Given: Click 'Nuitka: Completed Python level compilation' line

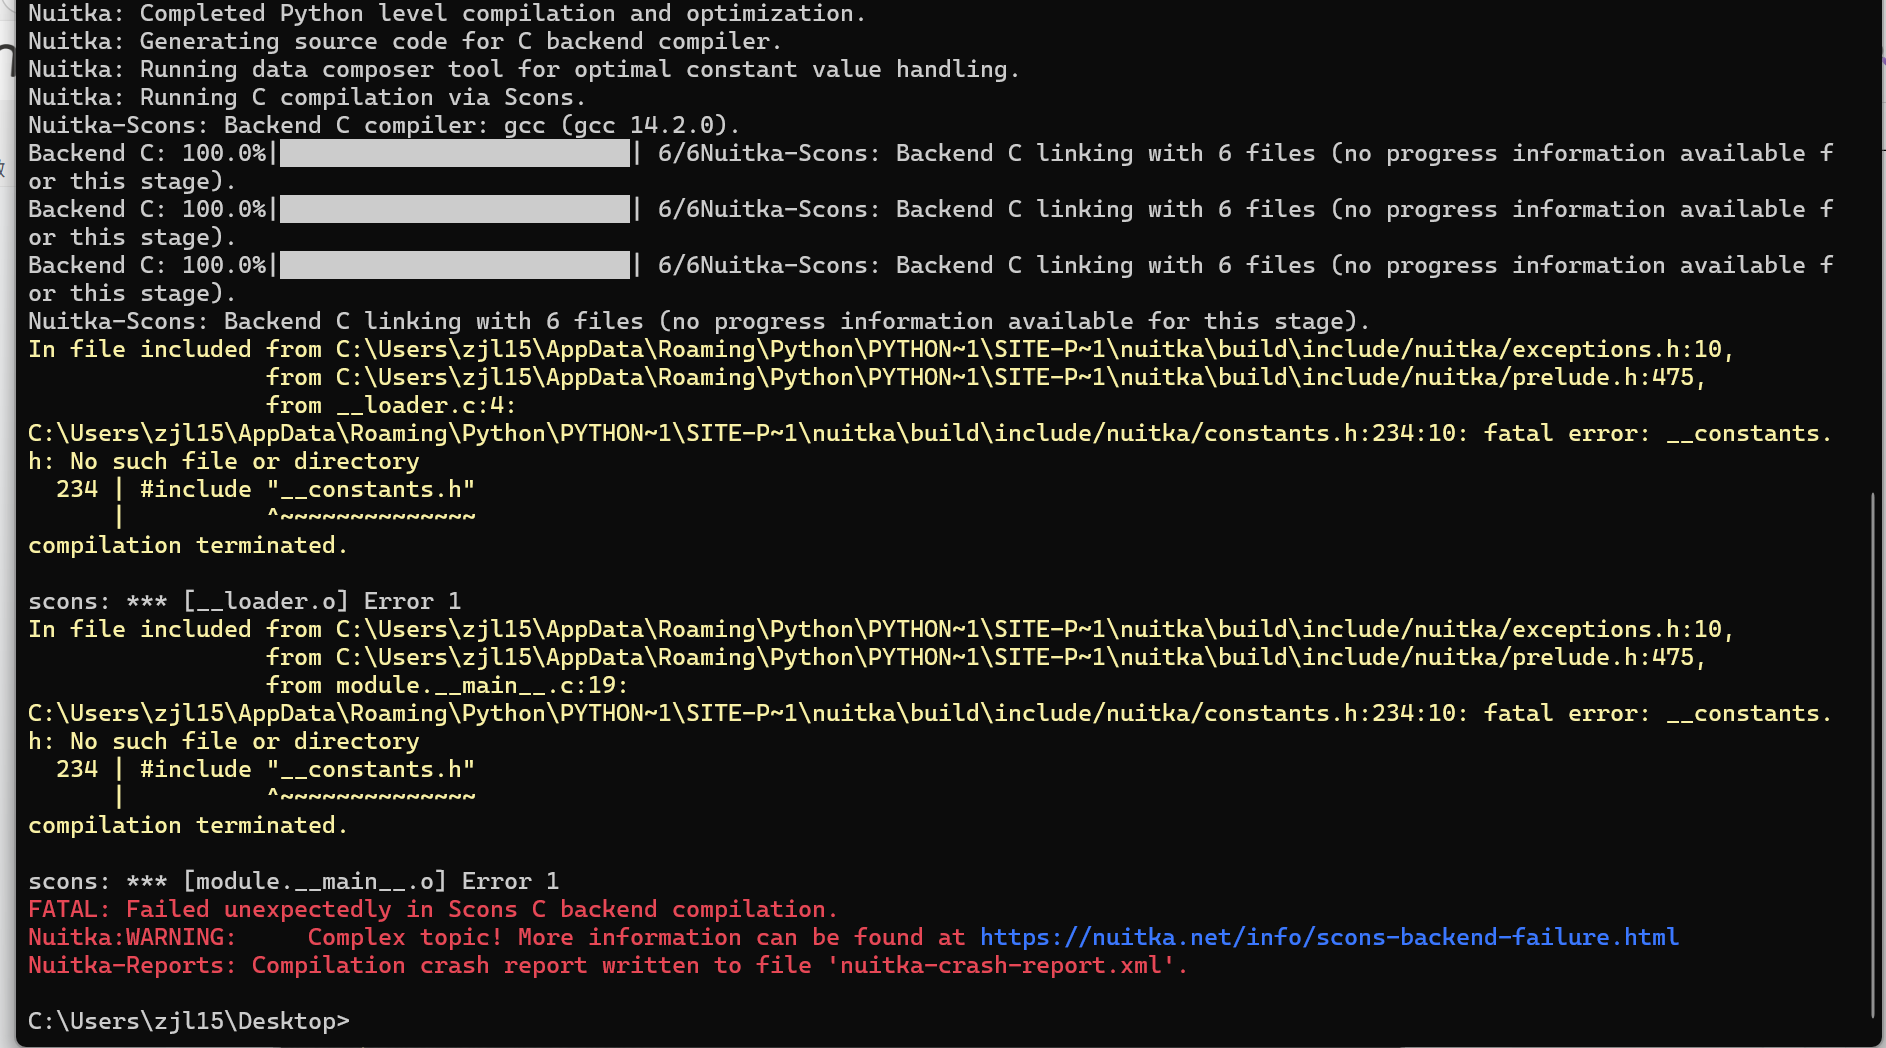Looking at the screenshot, I should (447, 13).
